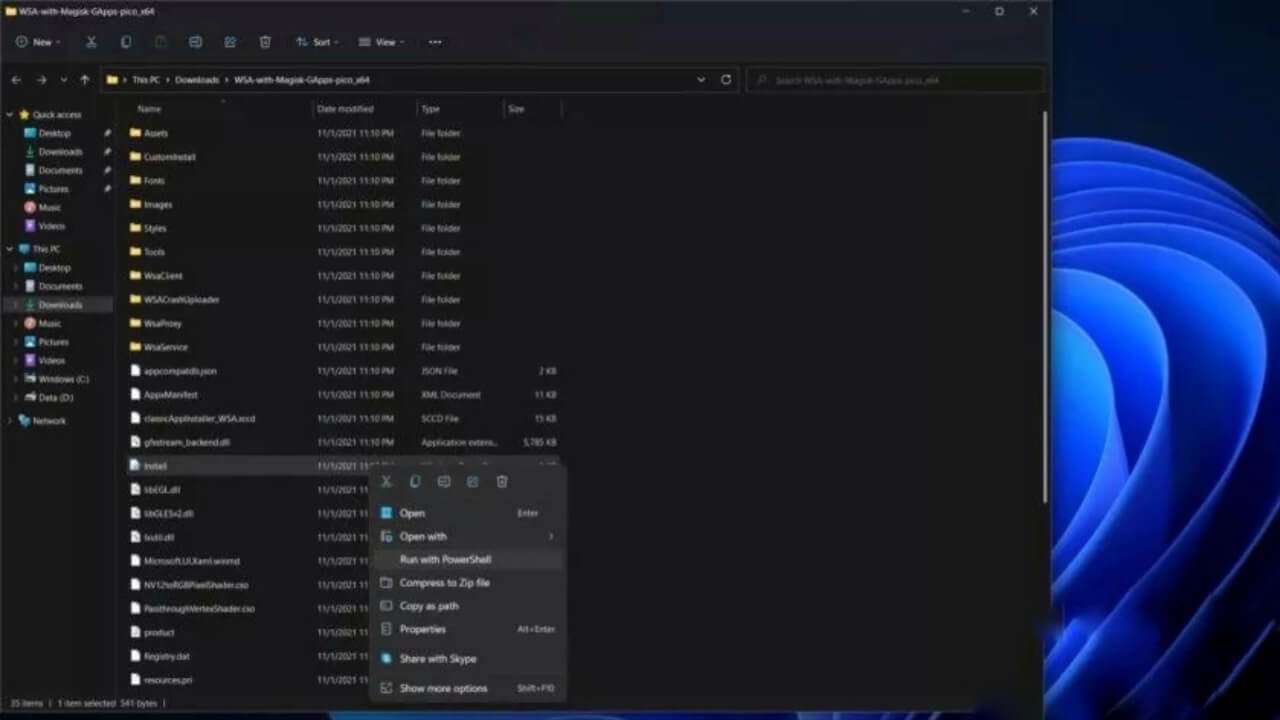The width and height of the screenshot is (1280, 720).
Task: Open the Assets folder icon
Action: coord(136,133)
